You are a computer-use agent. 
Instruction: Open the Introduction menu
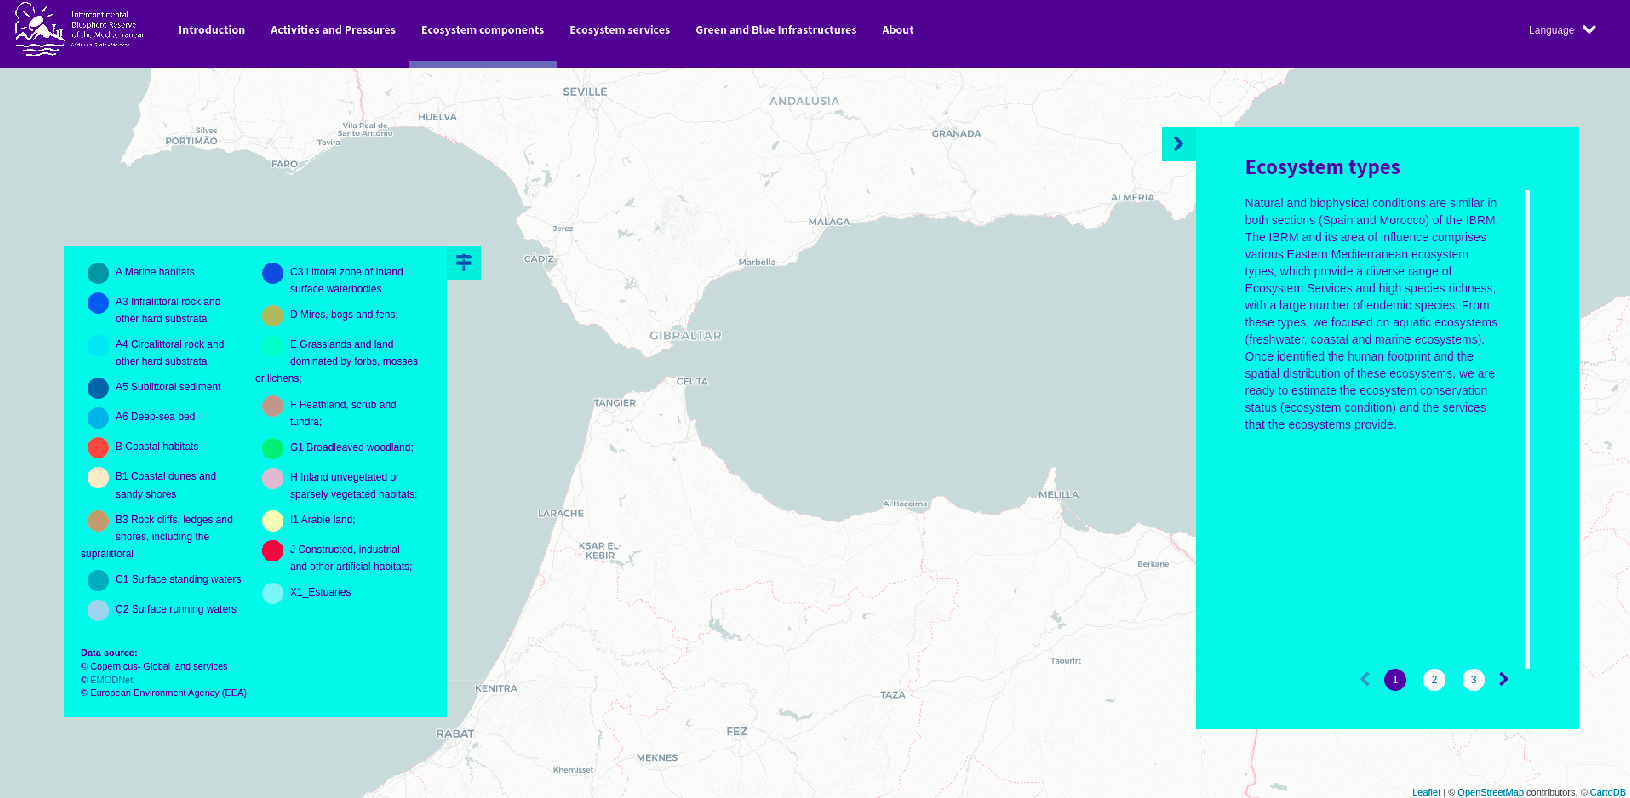point(211,30)
